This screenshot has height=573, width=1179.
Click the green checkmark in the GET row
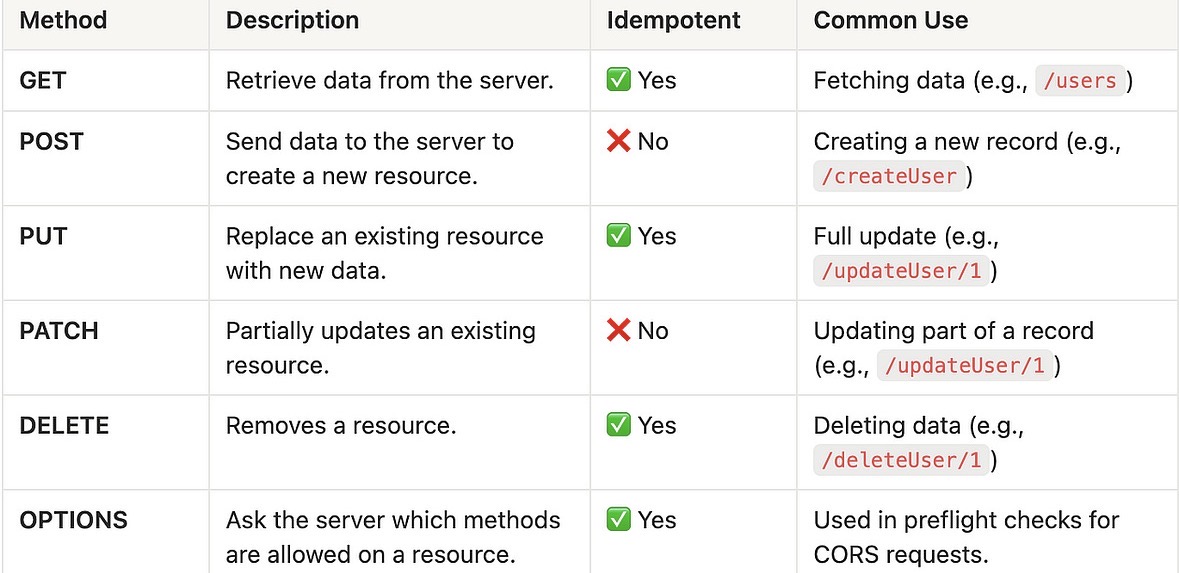pyautogui.click(x=619, y=81)
